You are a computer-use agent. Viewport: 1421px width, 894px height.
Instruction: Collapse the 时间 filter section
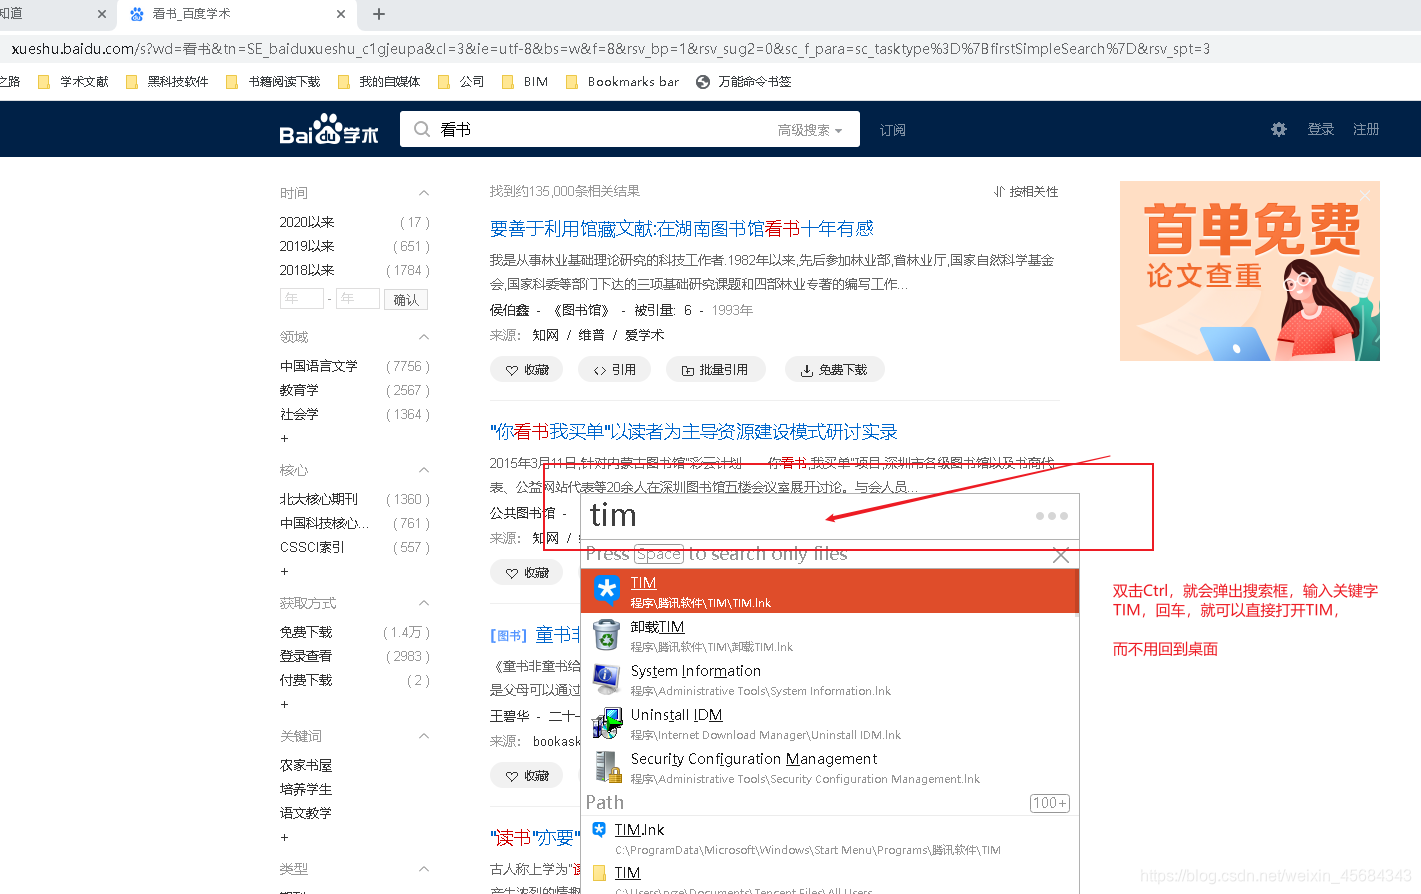tap(424, 193)
